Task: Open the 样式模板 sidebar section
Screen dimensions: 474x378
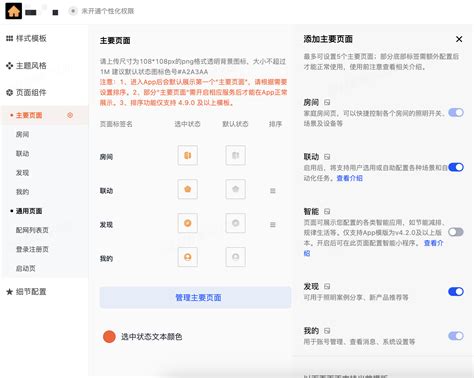Action: 26,38
